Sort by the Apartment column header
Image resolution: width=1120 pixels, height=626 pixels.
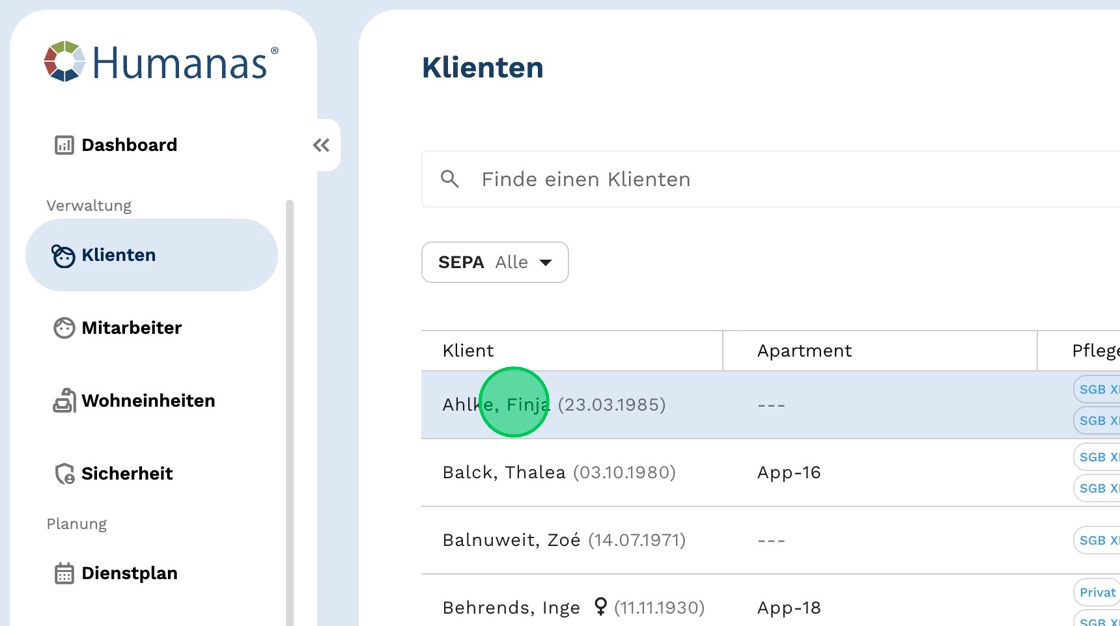pos(804,351)
